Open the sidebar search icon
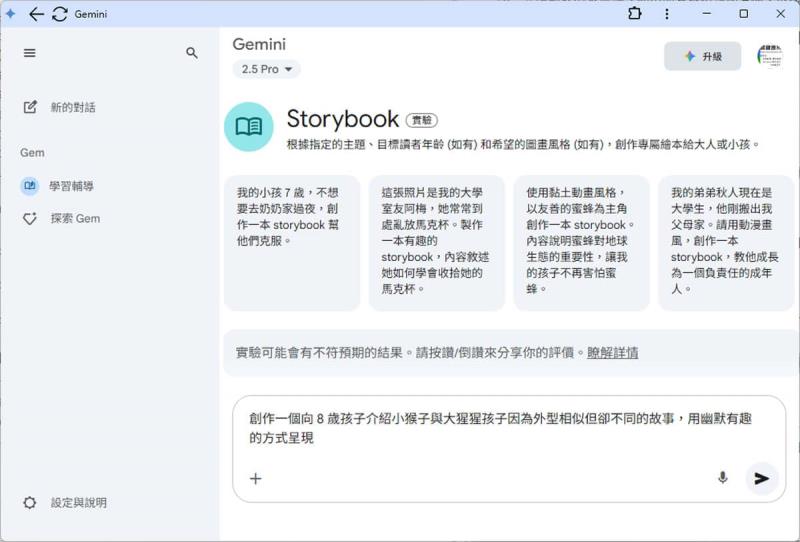This screenshot has width=800, height=542. click(192, 53)
